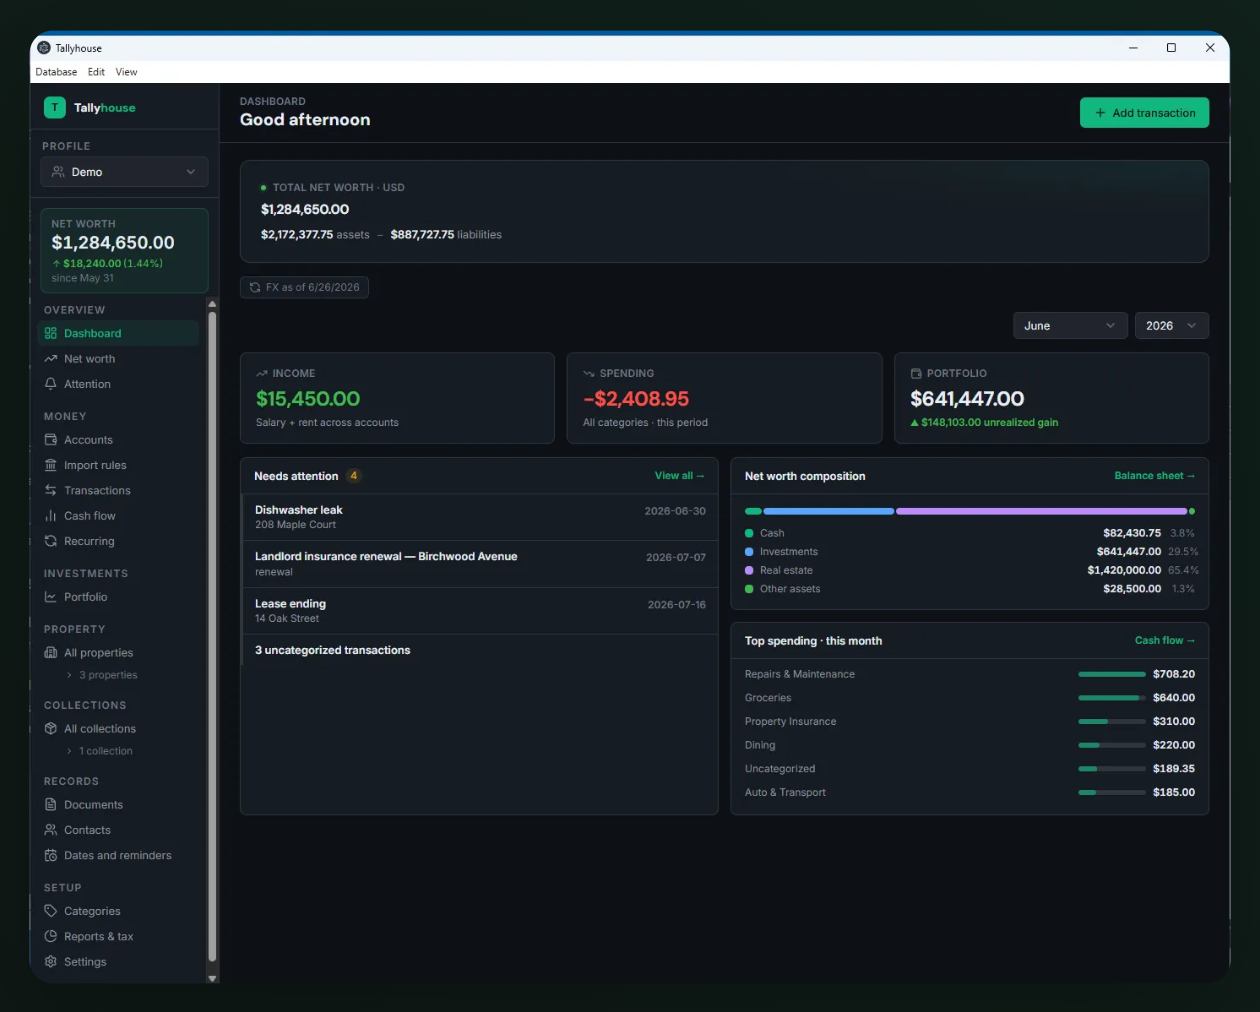Click the blue Investments segment of composition bar
The image size is (1260, 1012).
click(829, 512)
